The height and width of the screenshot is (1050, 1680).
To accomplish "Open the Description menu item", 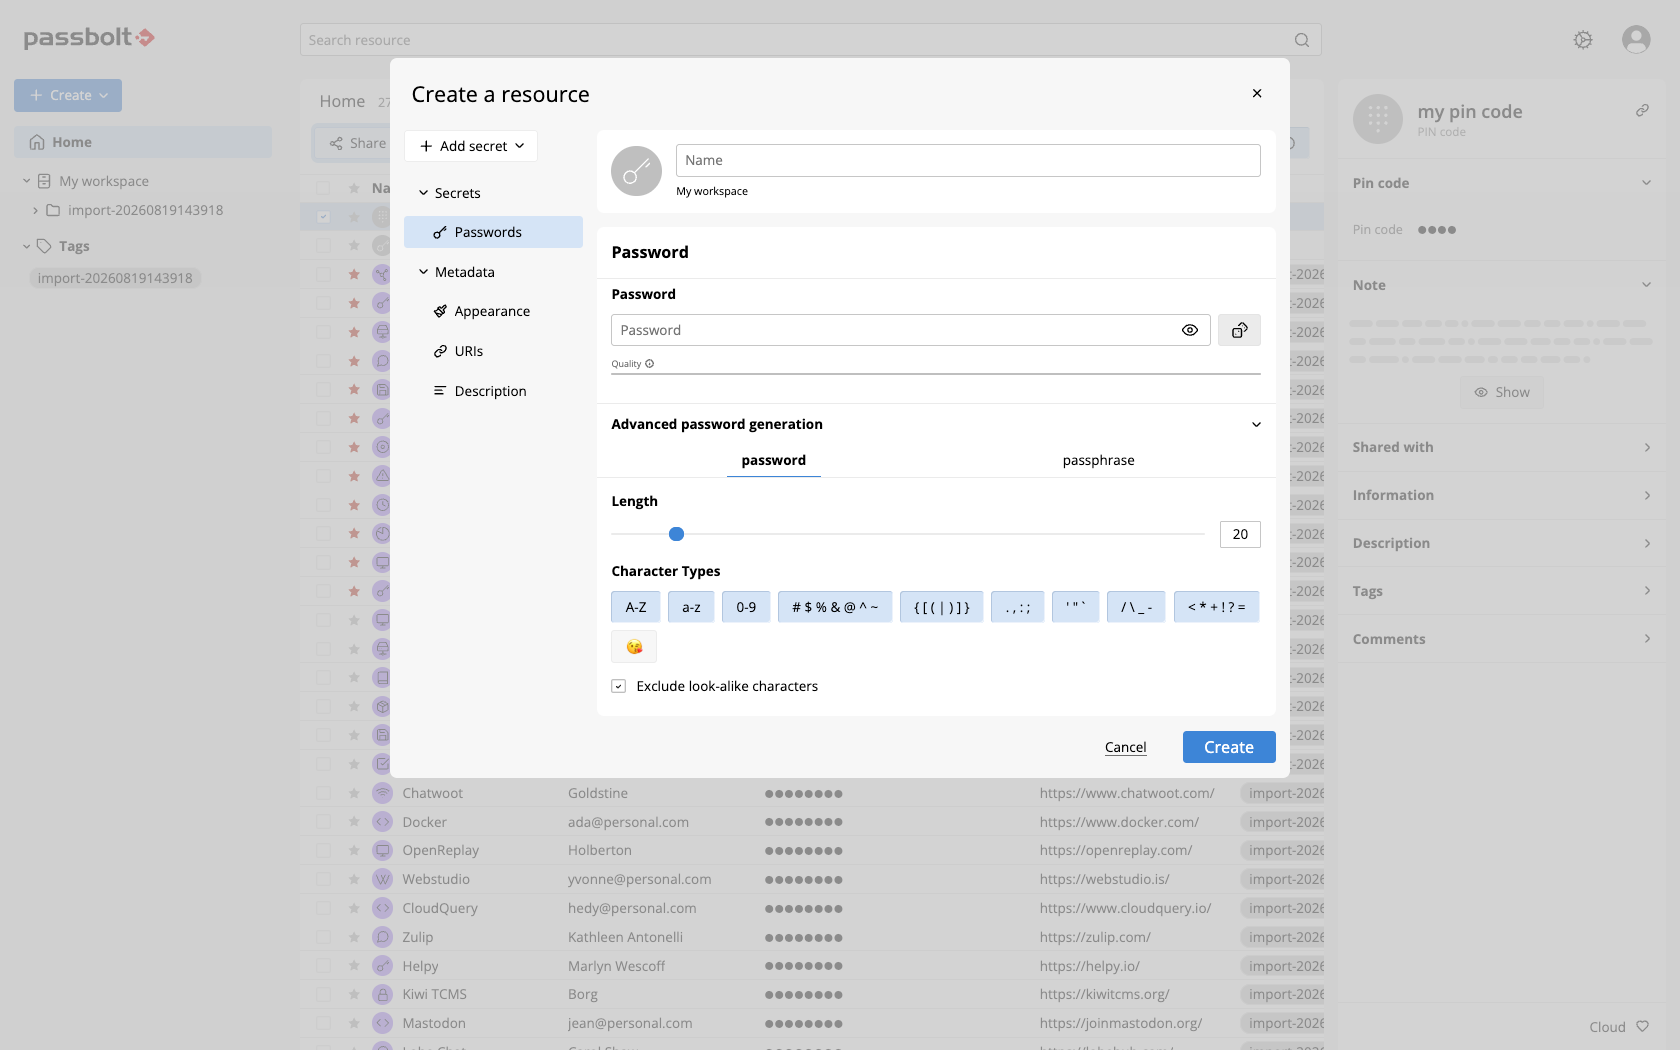I will pyautogui.click(x=493, y=391).
